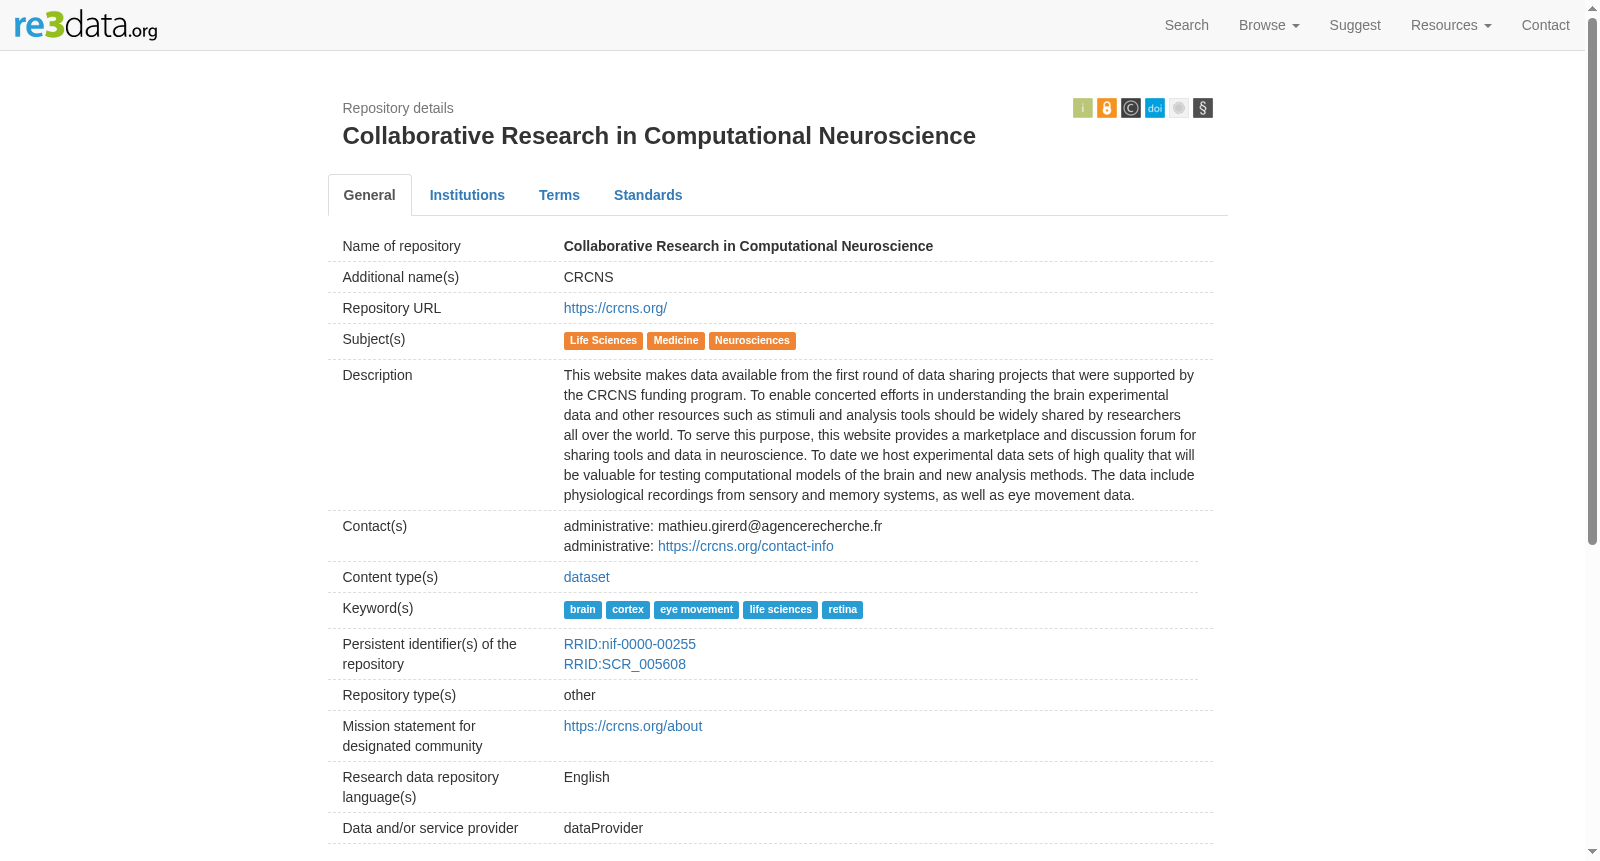Open the Suggest page in navigation

point(1355,25)
